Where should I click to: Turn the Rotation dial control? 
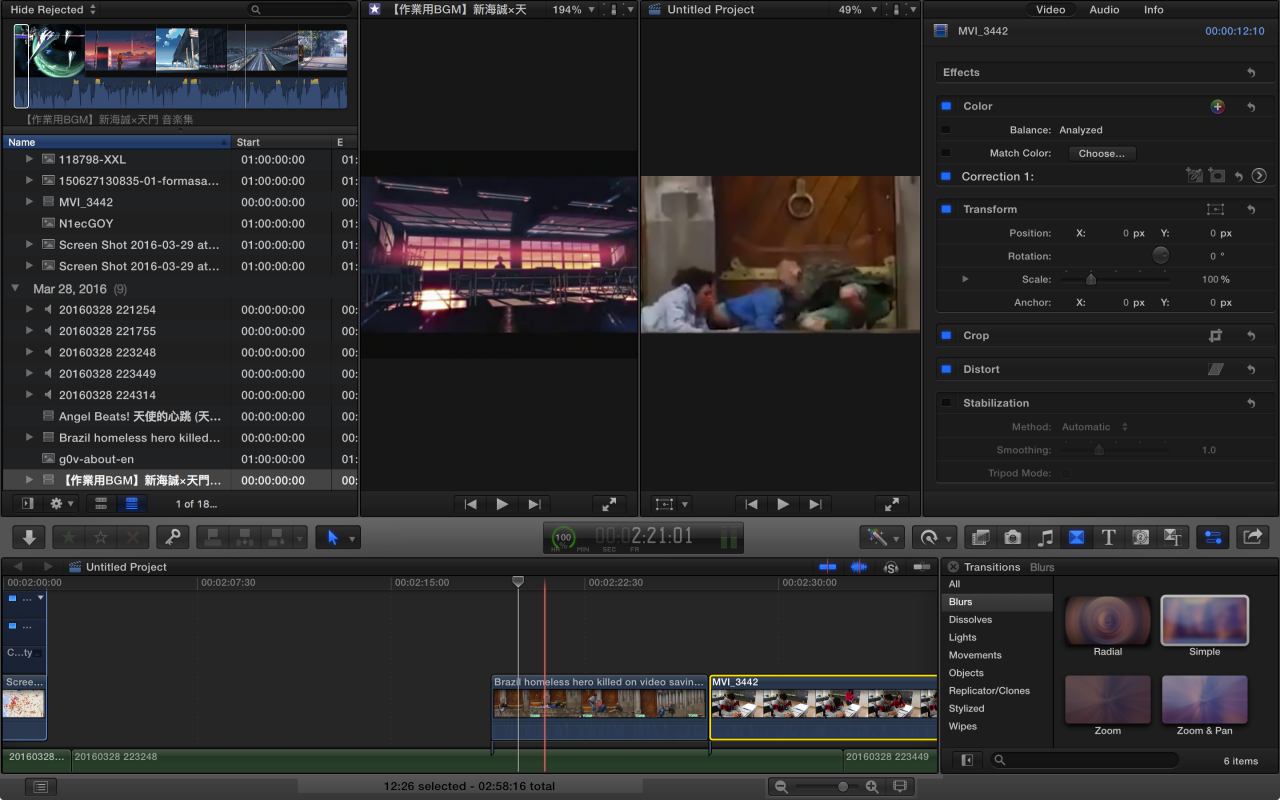(1160, 256)
